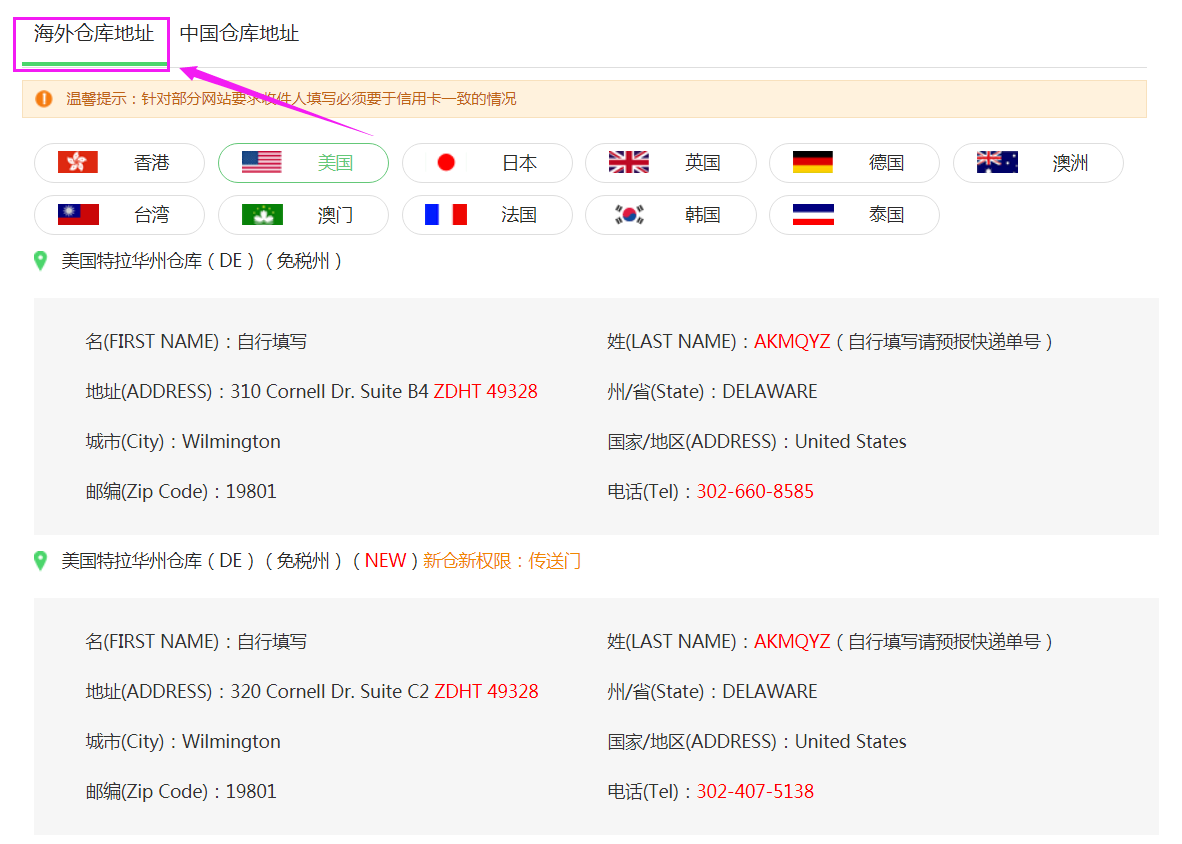
Task: Click the address 320 Cornell Dr. Suite C2
Action: tap(329, 692)
